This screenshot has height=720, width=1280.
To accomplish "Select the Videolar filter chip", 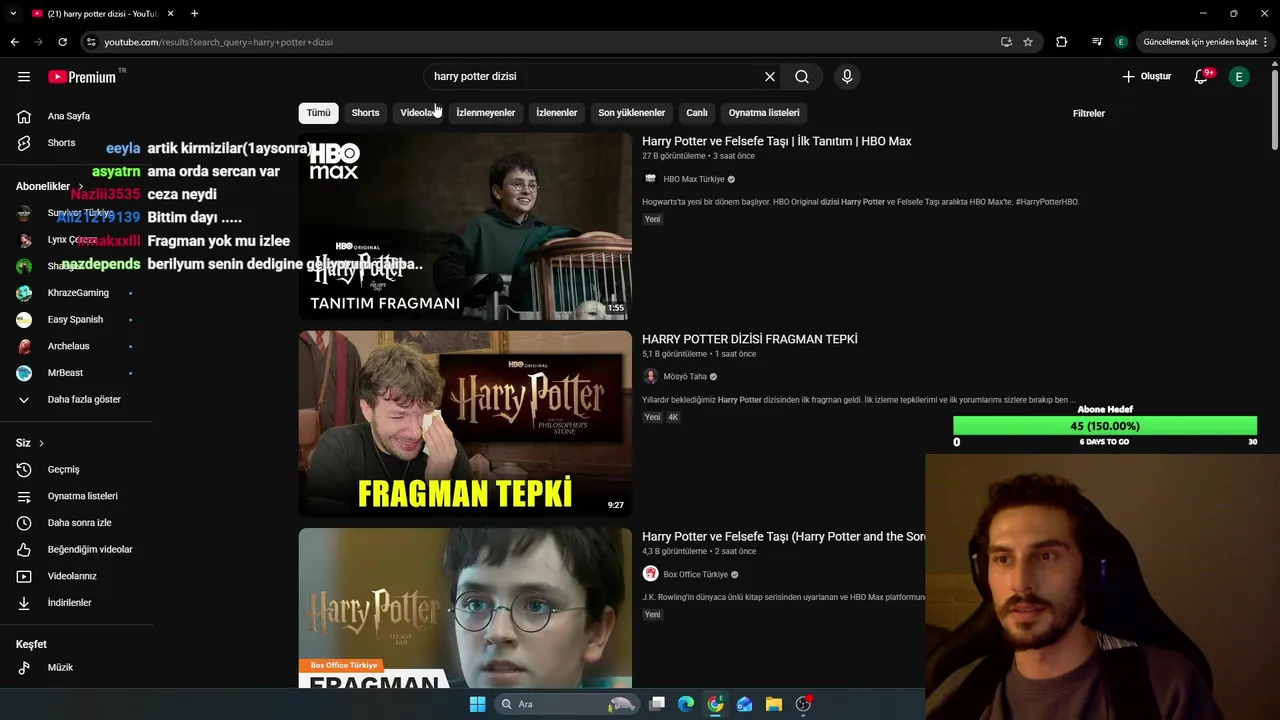I will [x=418, y=113].
